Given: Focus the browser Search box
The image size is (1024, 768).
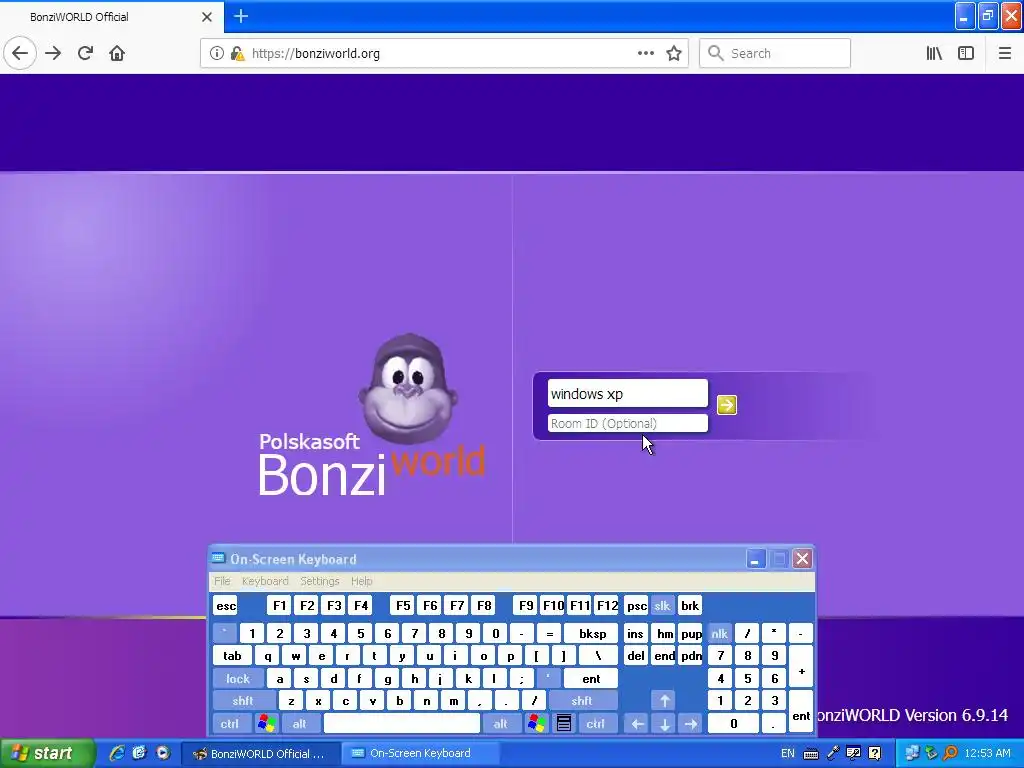Looking at the screenshot, I should tap(775, 54).
